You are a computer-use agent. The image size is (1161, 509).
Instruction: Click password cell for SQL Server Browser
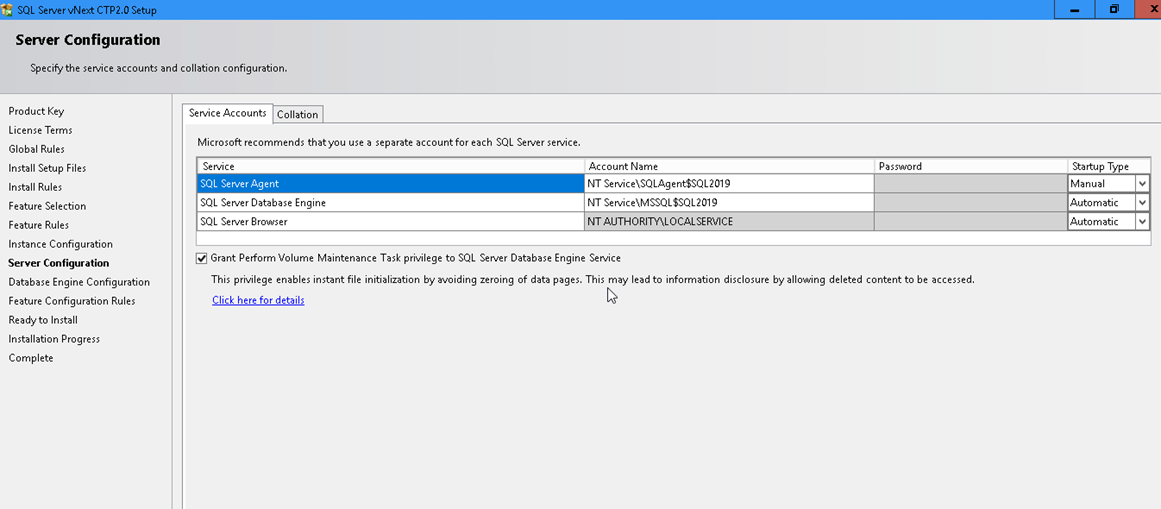(971, 222)
